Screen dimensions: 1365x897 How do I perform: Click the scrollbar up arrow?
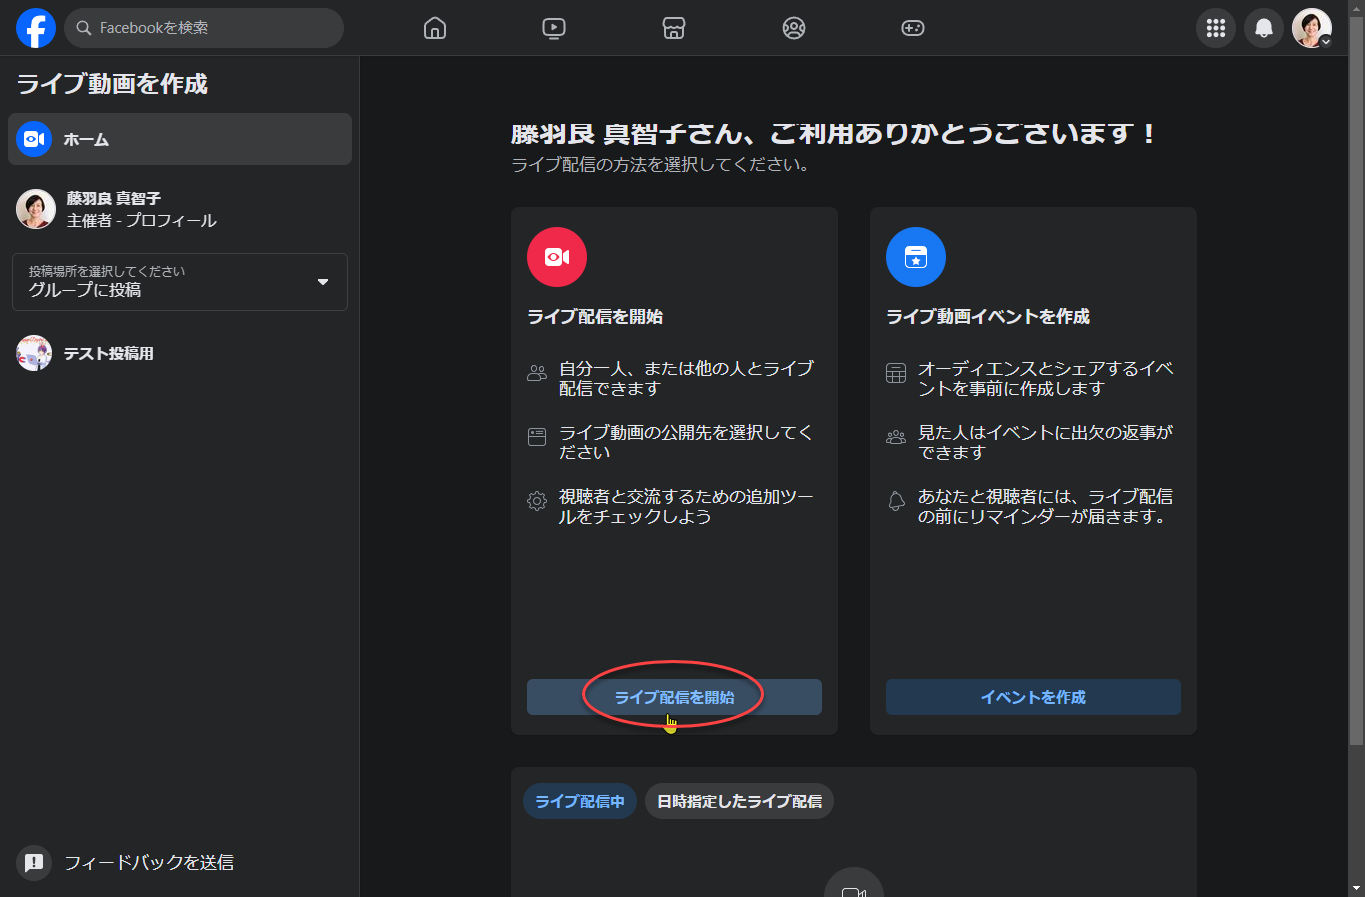pyautogui.click(x=1356, y=8)
